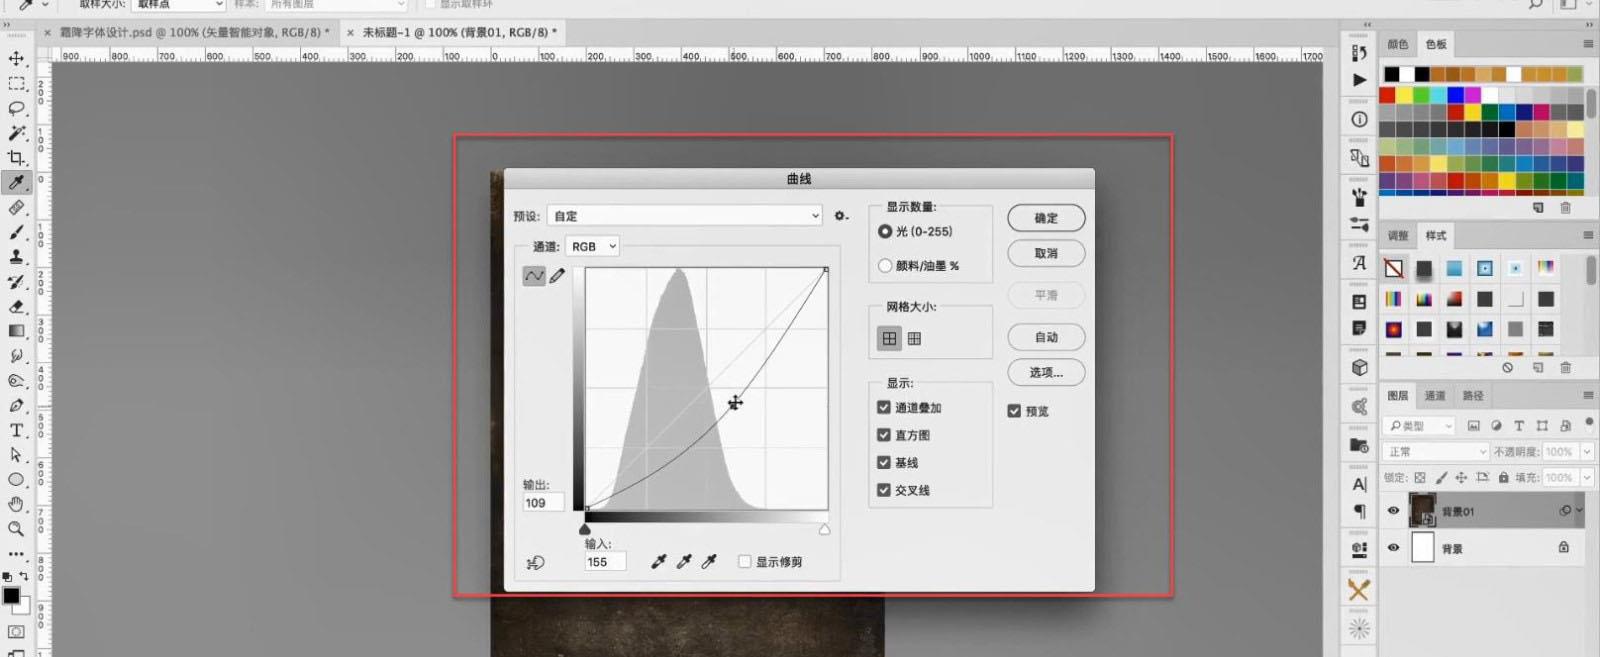Screen dimensions: 1600x657
Task: Click the pencil draw-curve icon in Curves
Action: 557,276
